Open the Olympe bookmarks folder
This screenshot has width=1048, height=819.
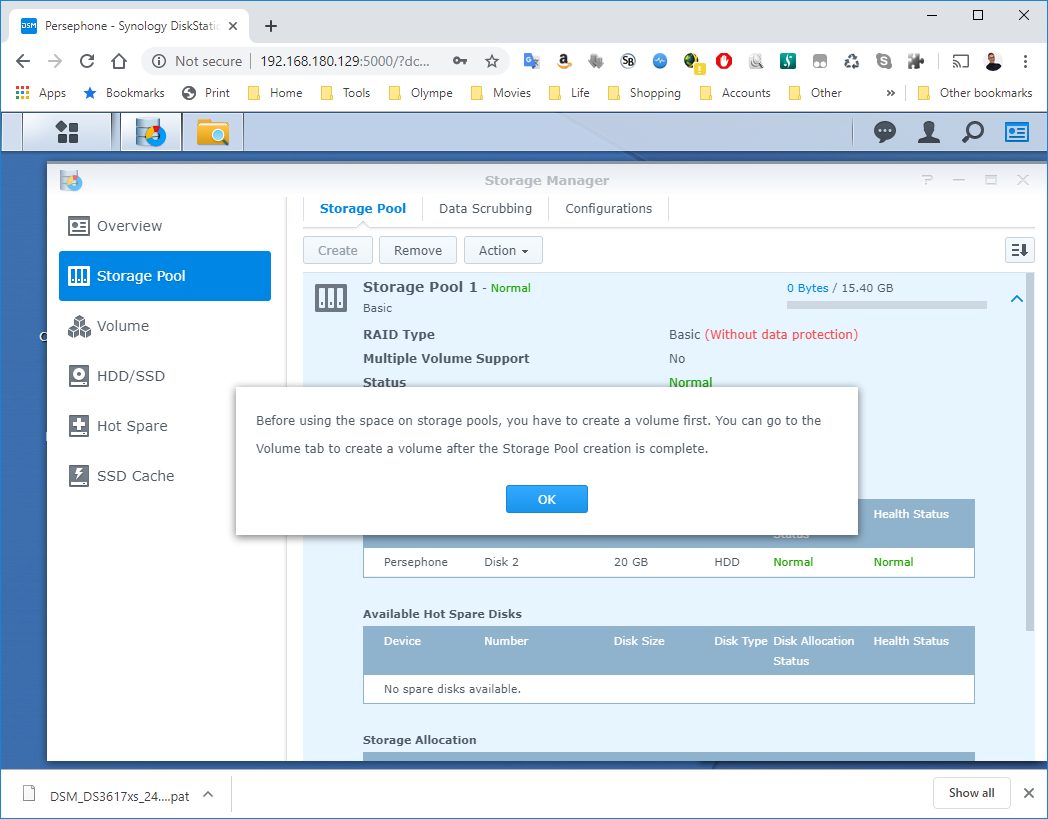(420, 93)
